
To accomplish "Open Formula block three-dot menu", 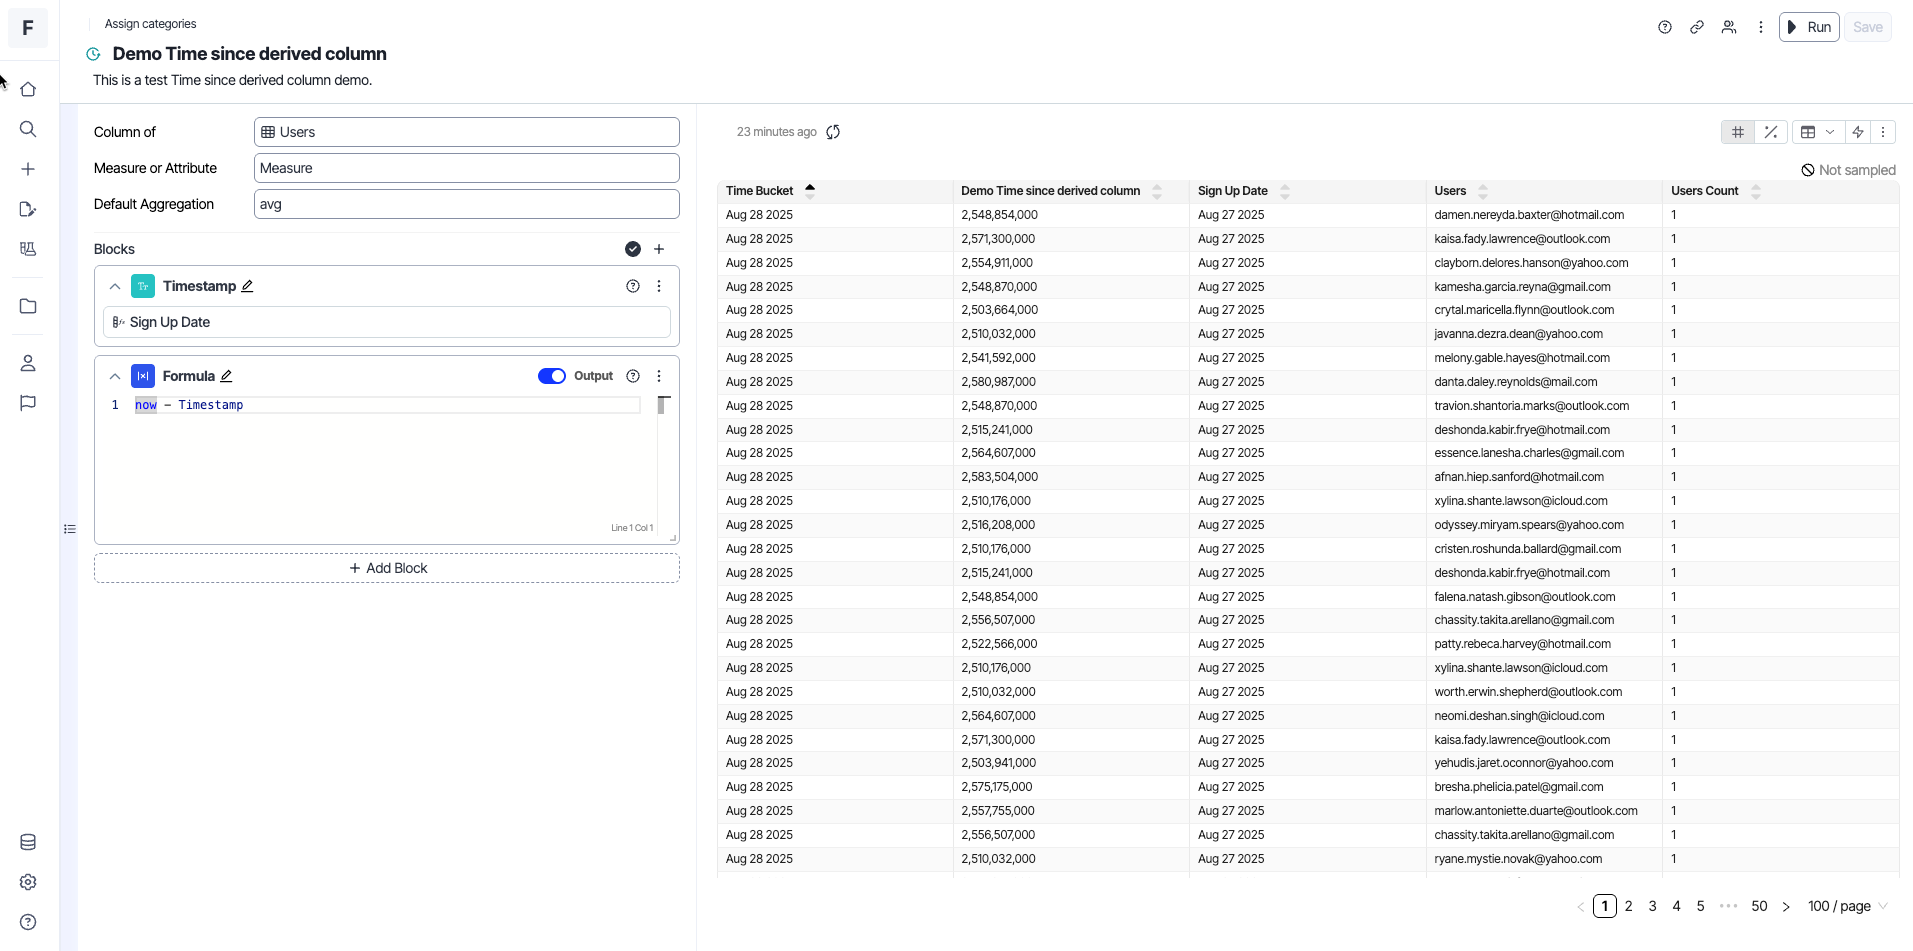I will [659, 376].
